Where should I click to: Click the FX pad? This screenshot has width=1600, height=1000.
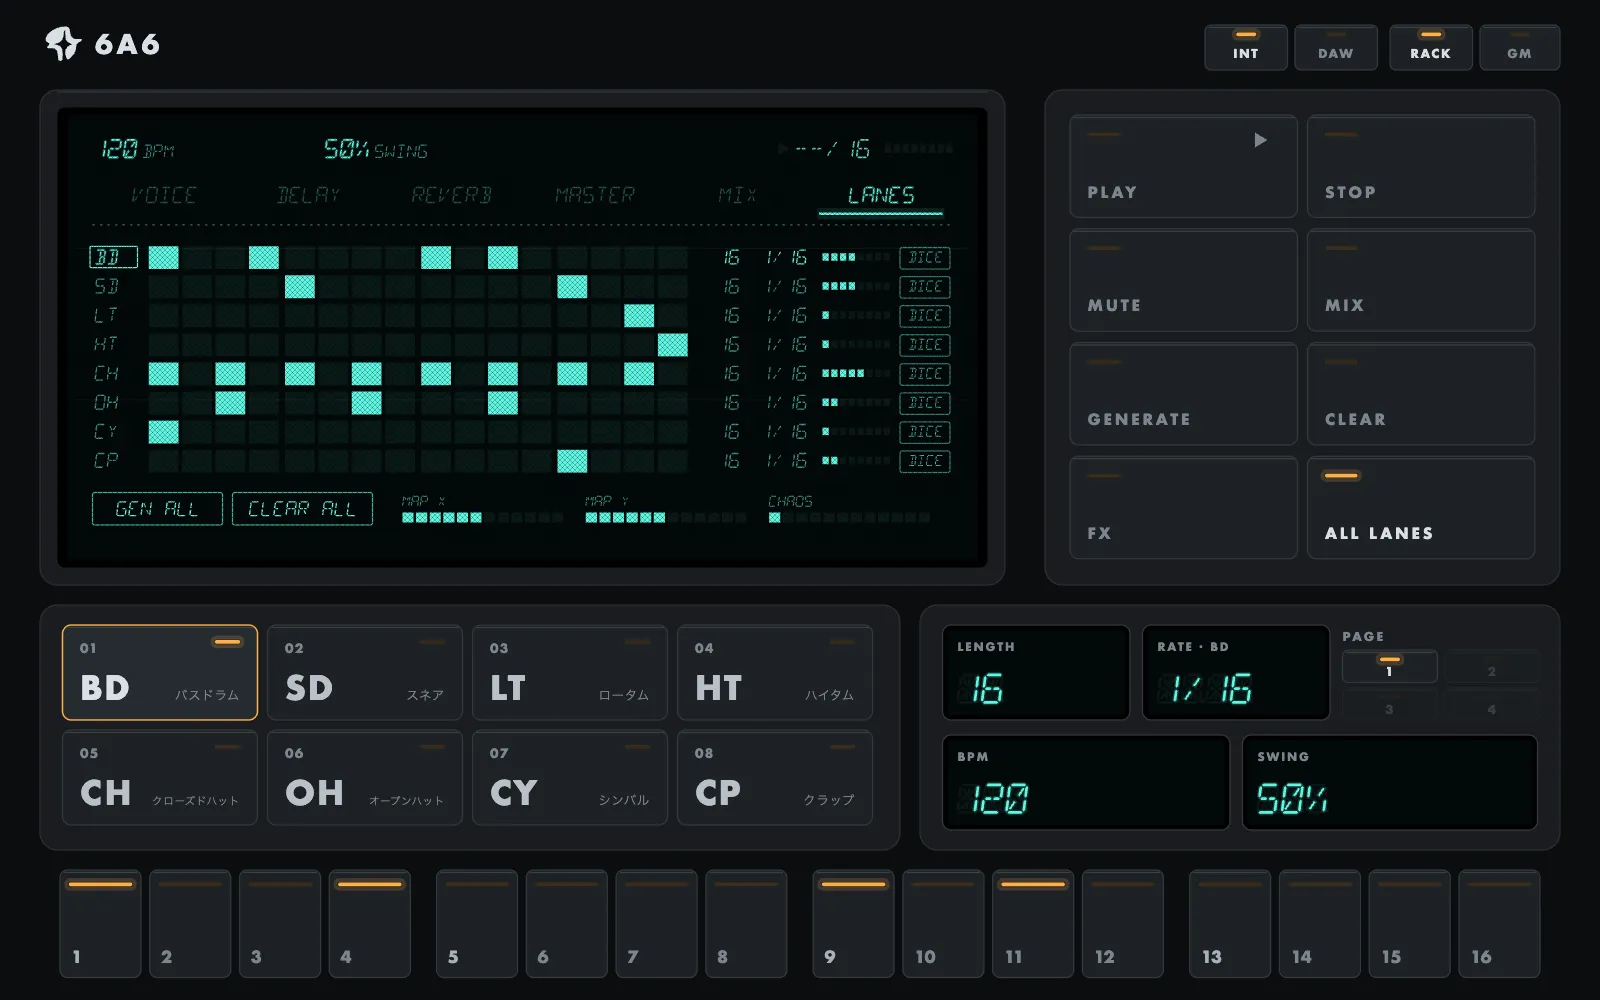click(x=1183, y=508)
